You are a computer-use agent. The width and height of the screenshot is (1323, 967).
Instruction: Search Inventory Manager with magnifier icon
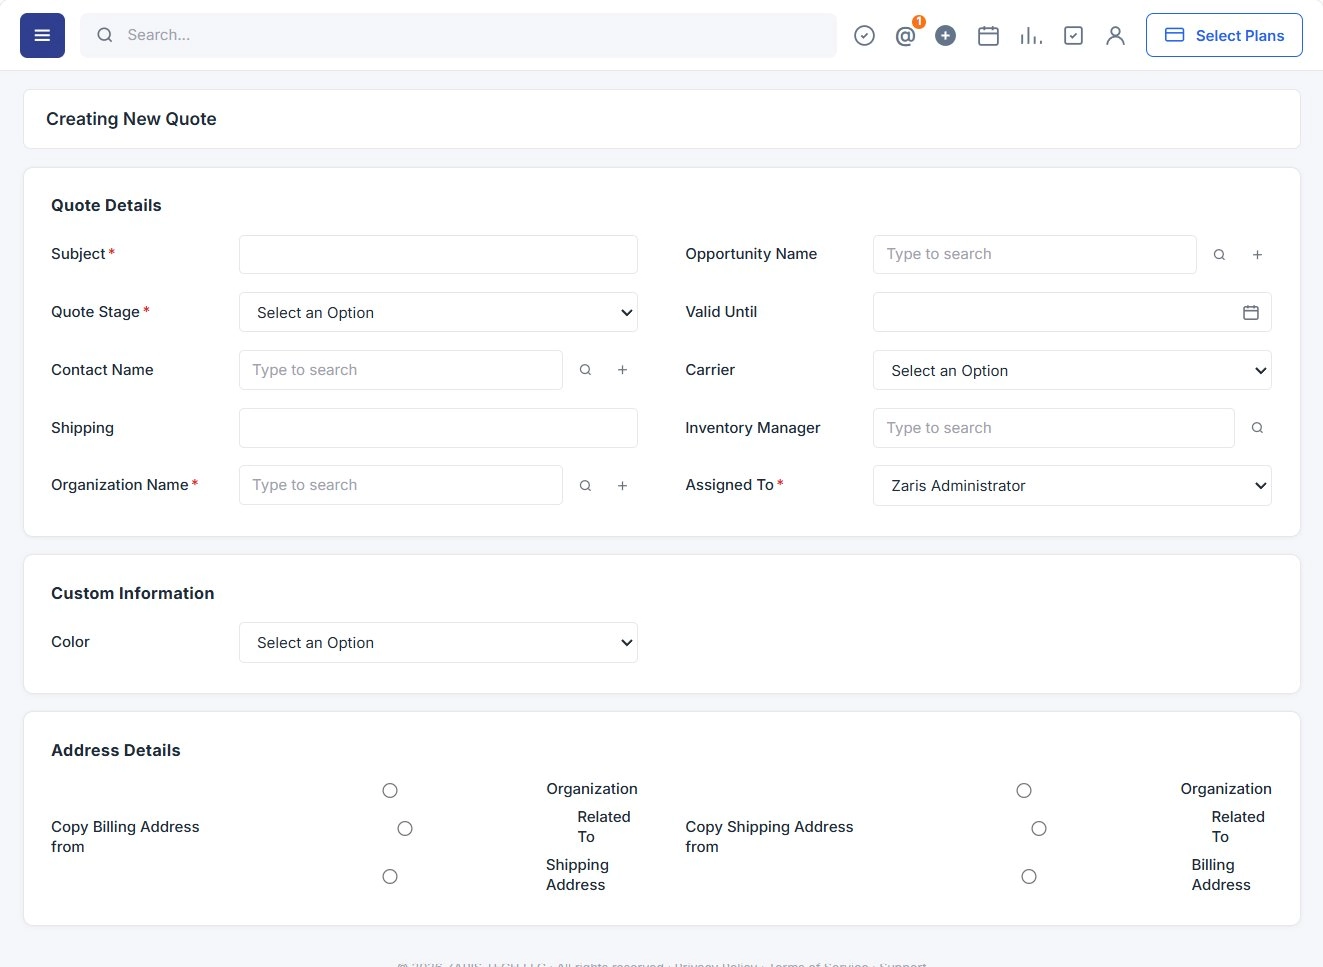(1257, 428)
